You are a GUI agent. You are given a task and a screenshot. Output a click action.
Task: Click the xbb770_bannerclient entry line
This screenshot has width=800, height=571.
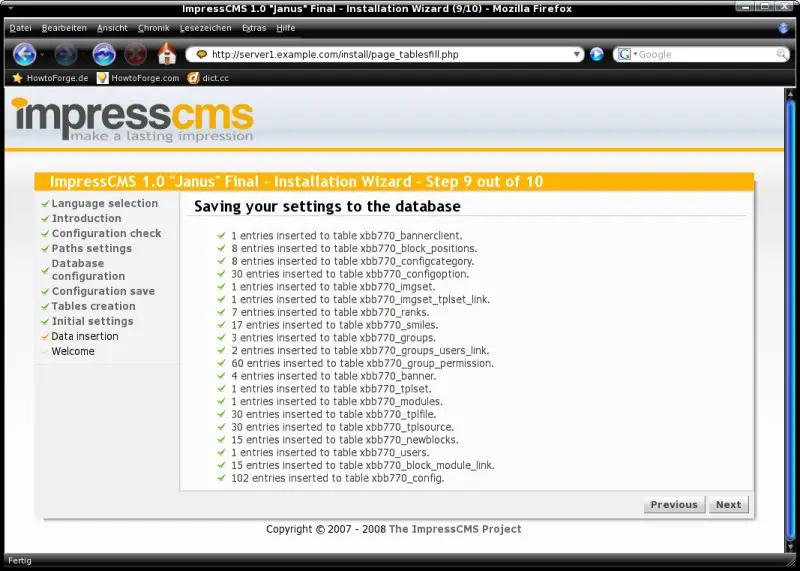[346, 236]
